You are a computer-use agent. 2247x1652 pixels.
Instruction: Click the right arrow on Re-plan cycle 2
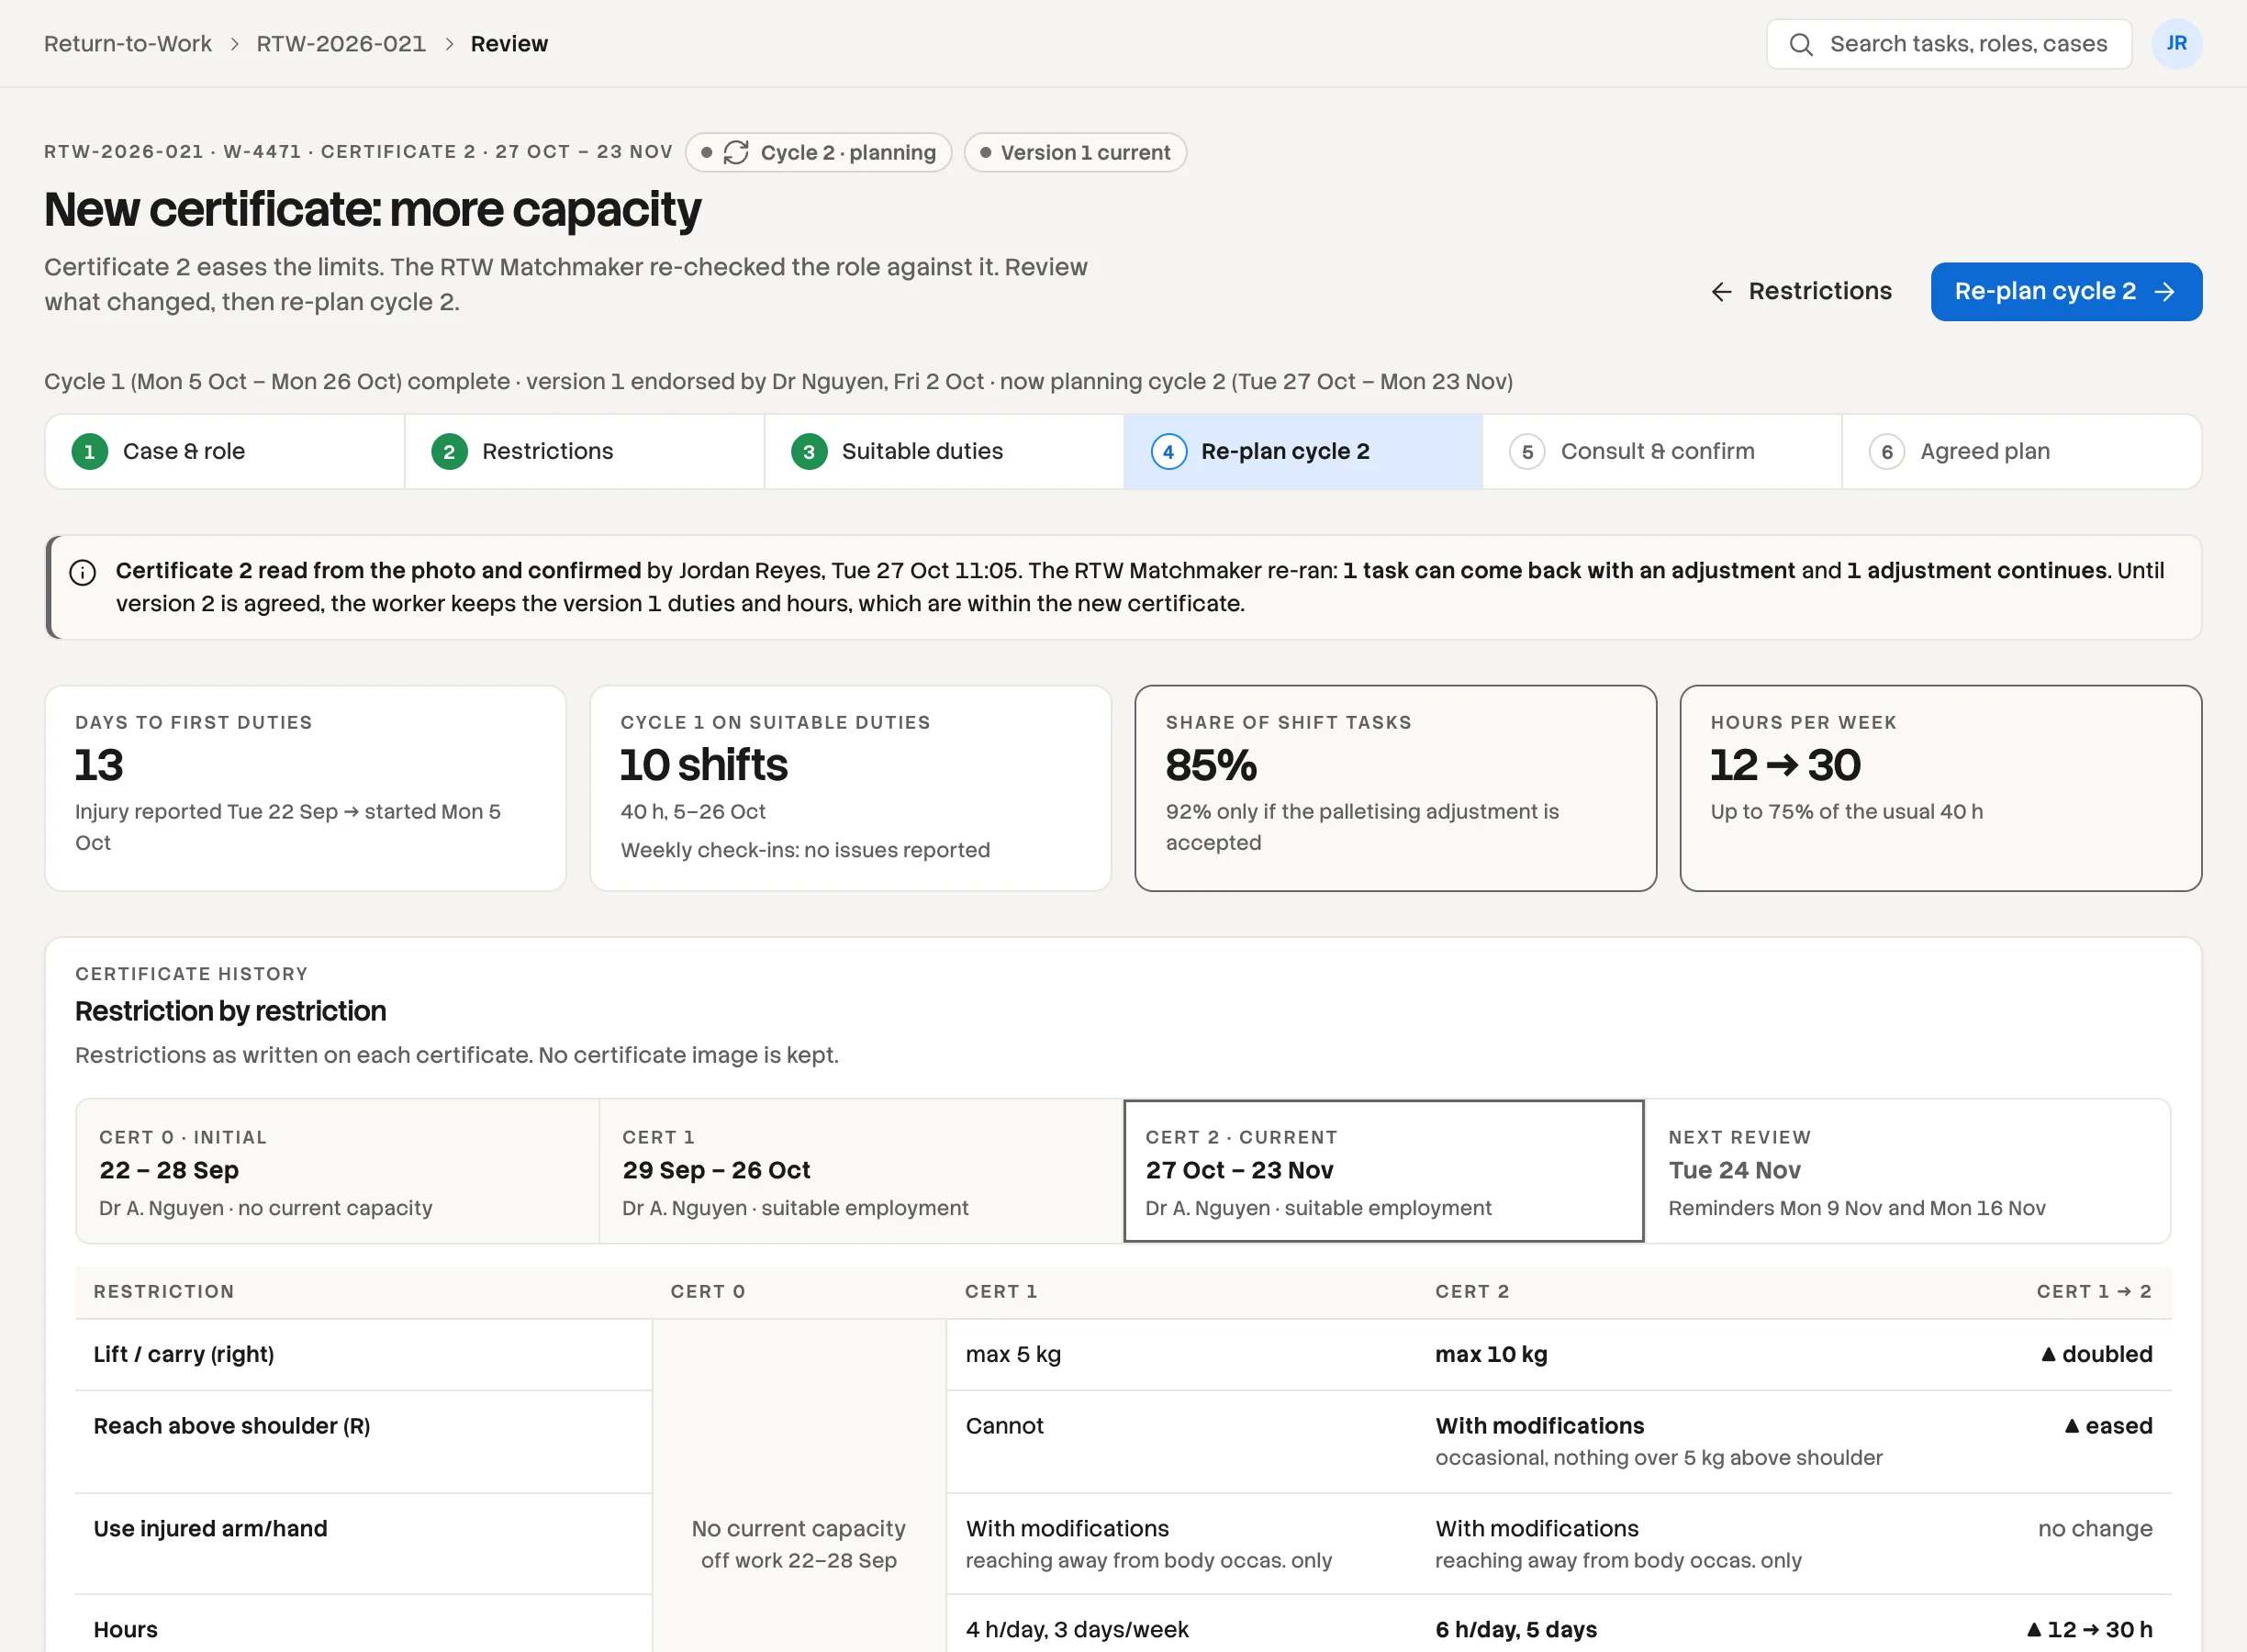2165,292
